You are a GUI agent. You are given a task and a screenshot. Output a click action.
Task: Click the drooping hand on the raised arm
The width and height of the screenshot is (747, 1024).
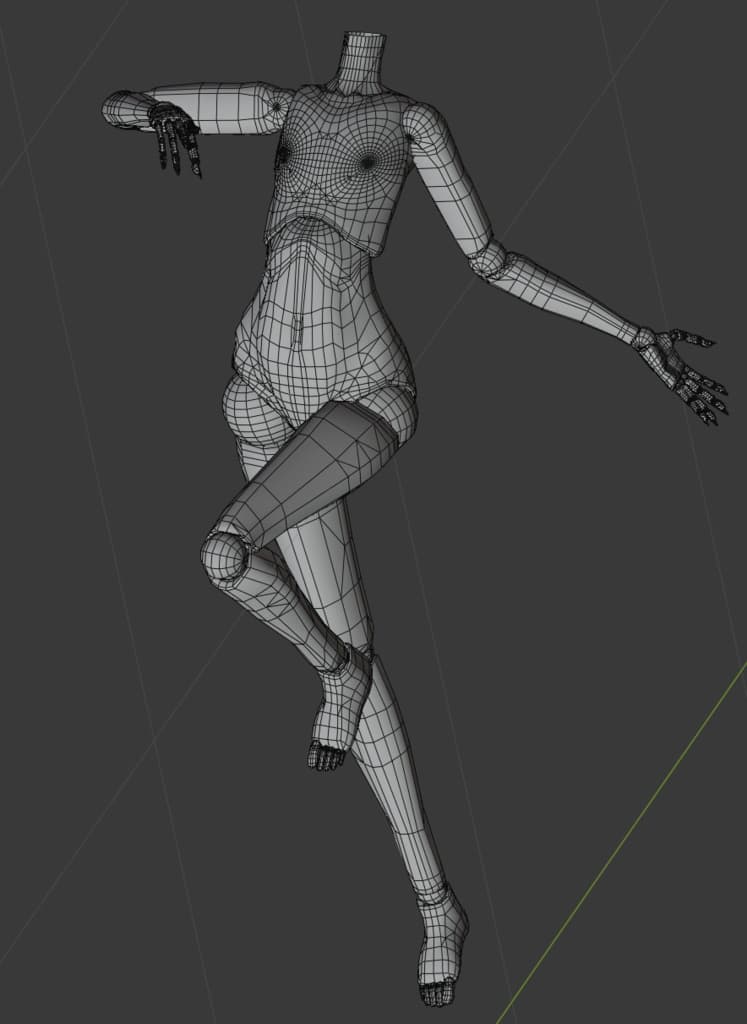(175, 139)
